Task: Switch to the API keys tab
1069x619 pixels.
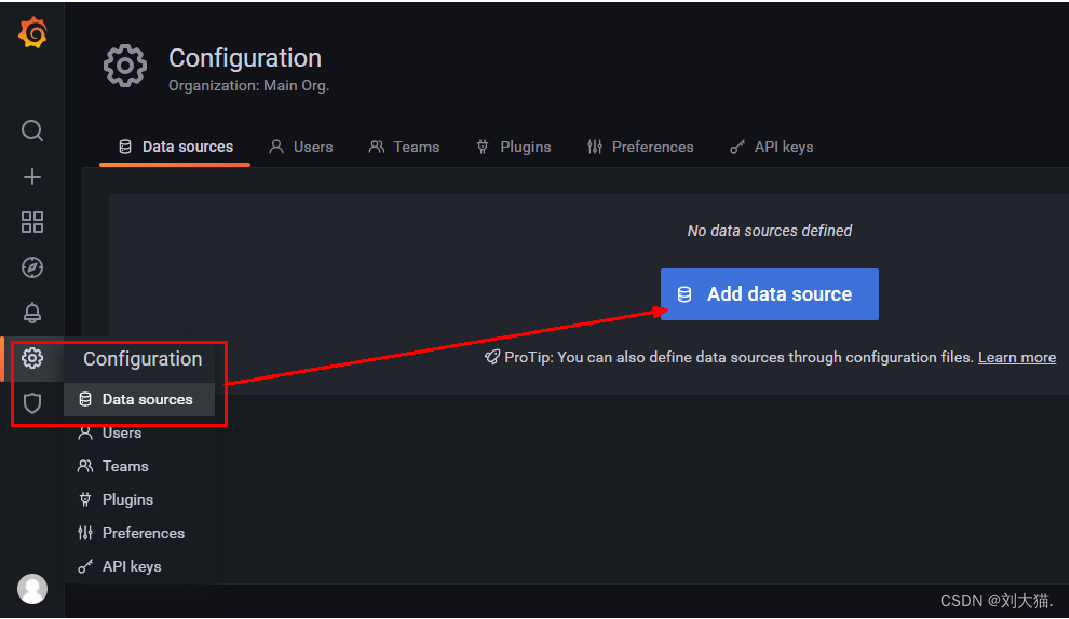Action: [x=772, y=147]
